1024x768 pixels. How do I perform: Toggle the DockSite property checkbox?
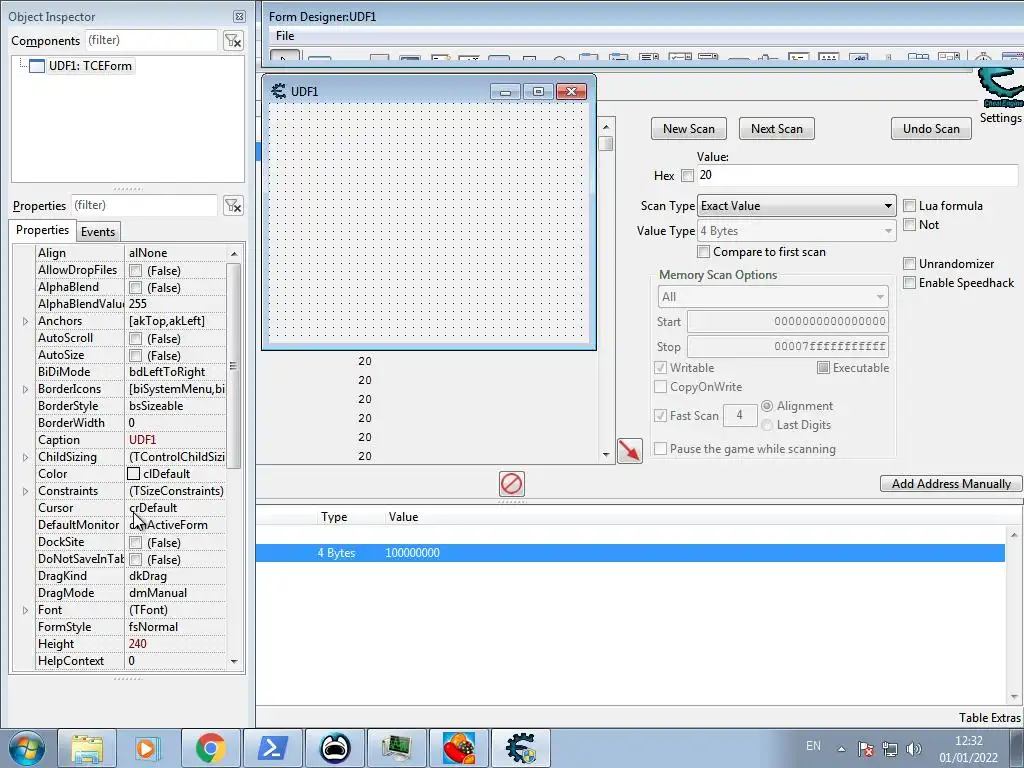point(135,543)
